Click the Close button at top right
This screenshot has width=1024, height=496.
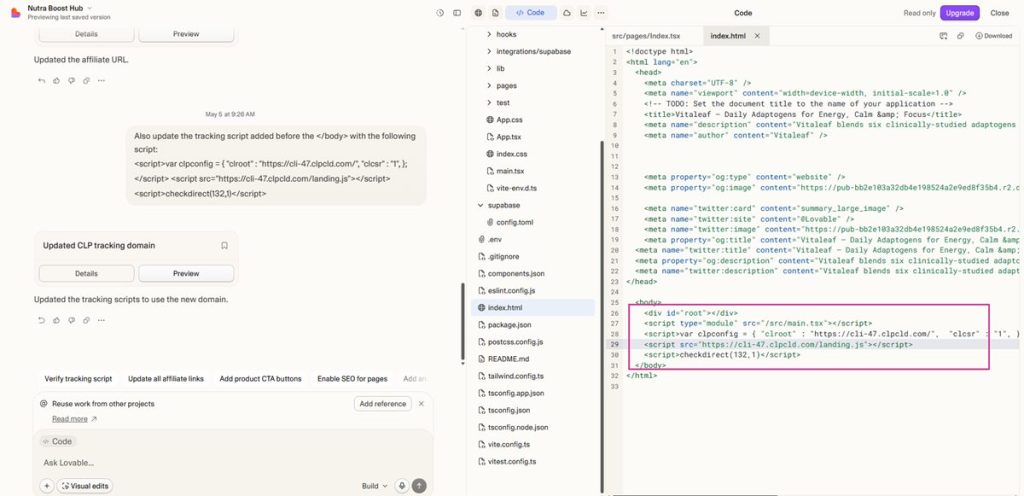coord(999,13)
